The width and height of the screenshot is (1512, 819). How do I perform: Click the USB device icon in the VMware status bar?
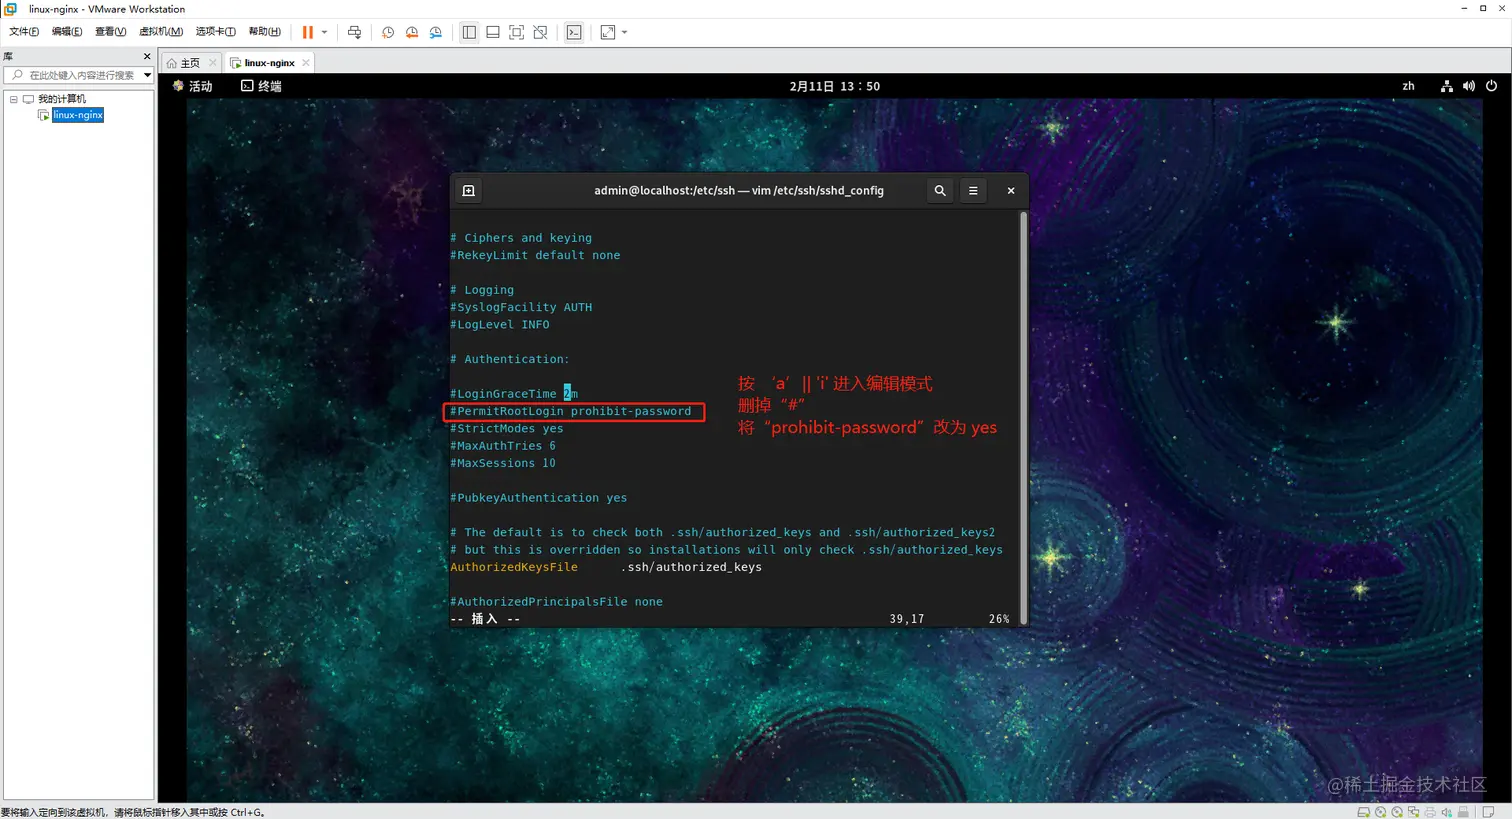point(1463,812)
